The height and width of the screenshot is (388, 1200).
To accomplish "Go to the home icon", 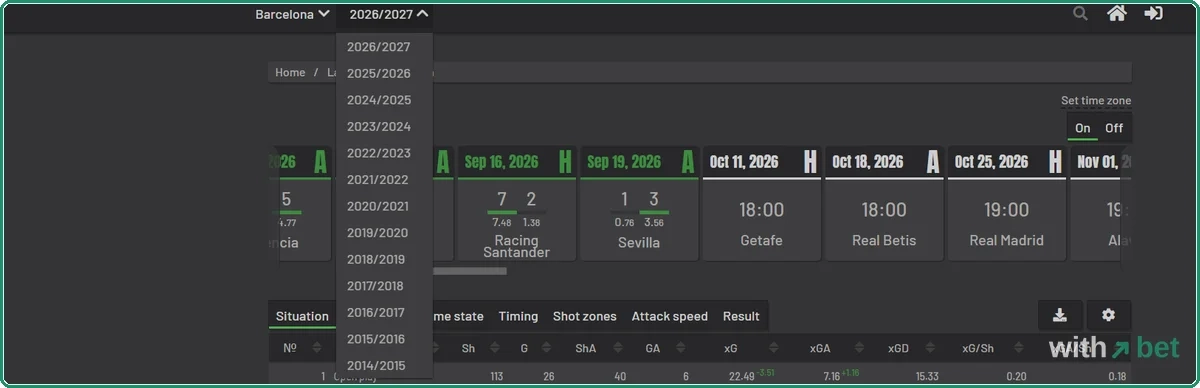I will click(1117, 13).
